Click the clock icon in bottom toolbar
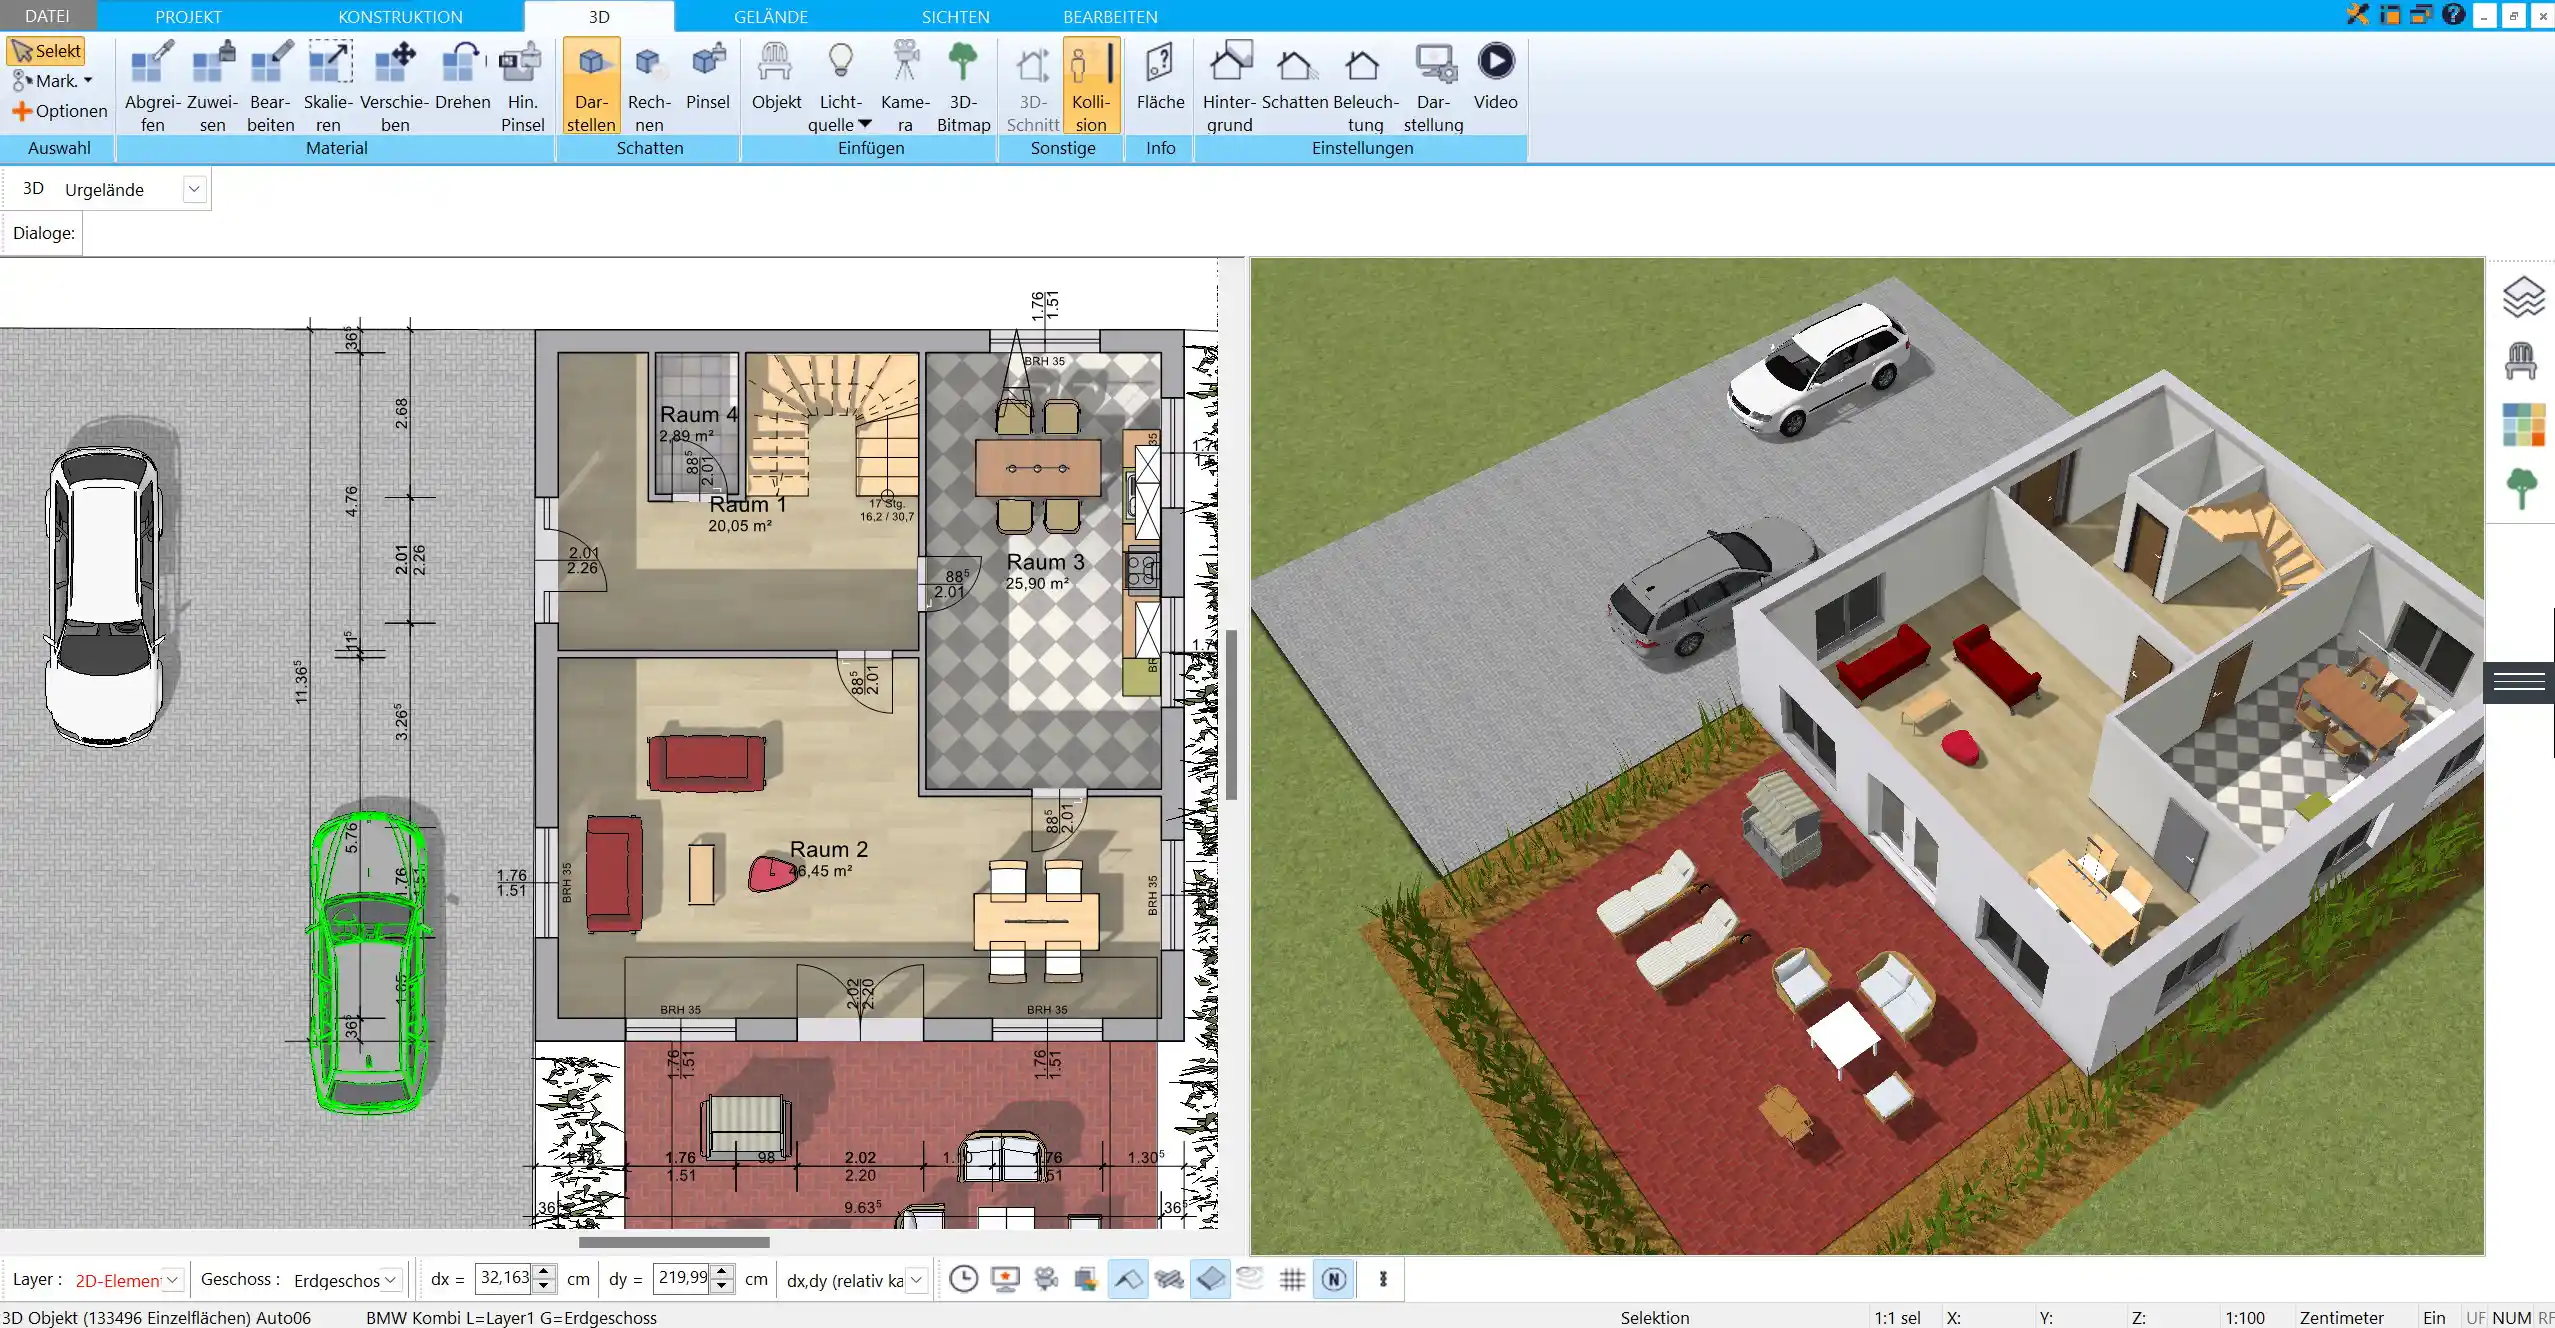 [x=963, y=1279]
